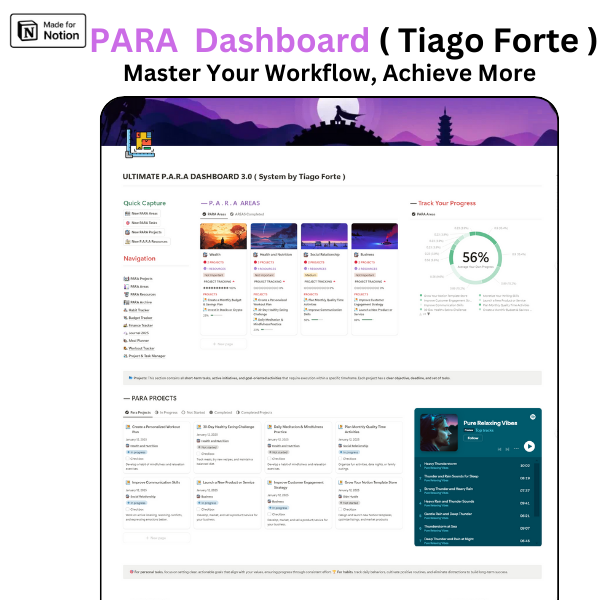
Task: Open Workout Tracker in the Navigation list
Action: [139, 348]
